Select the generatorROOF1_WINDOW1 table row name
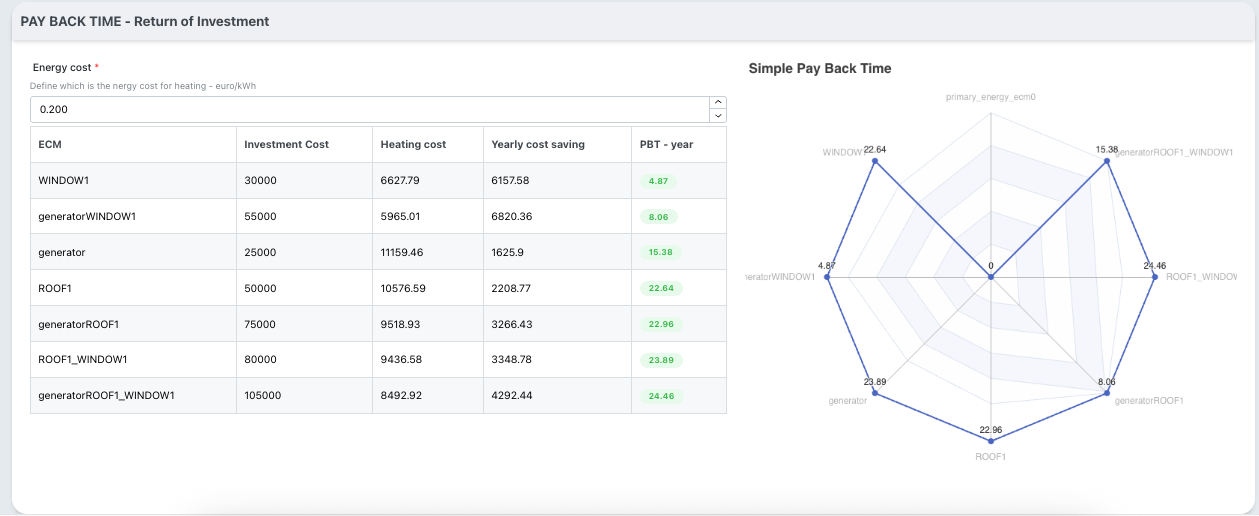Viewport: 1259px width, 516px height. tap(106, 396)
